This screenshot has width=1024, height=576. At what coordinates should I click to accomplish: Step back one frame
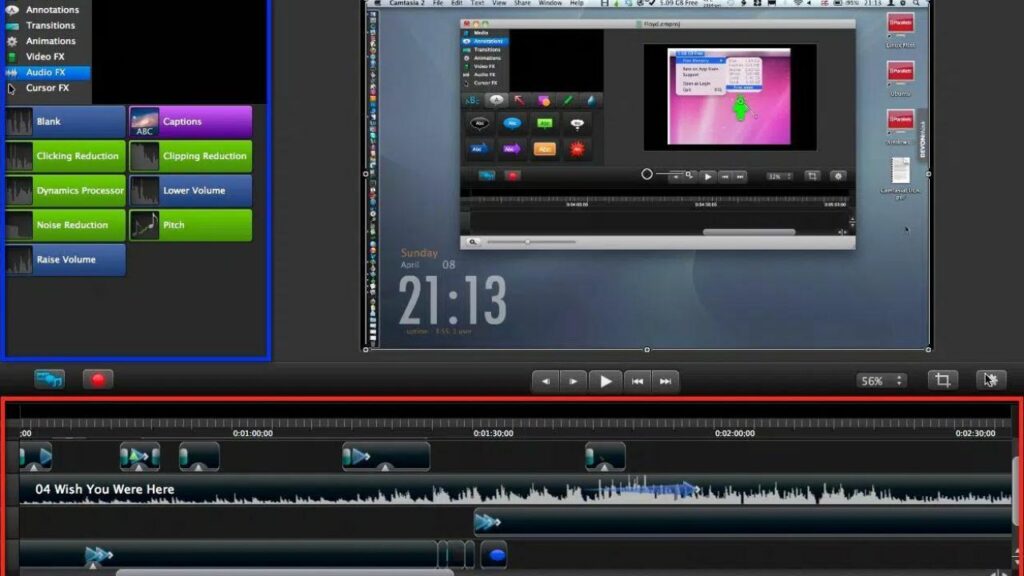pyautogui.click(x=545, y=381)
